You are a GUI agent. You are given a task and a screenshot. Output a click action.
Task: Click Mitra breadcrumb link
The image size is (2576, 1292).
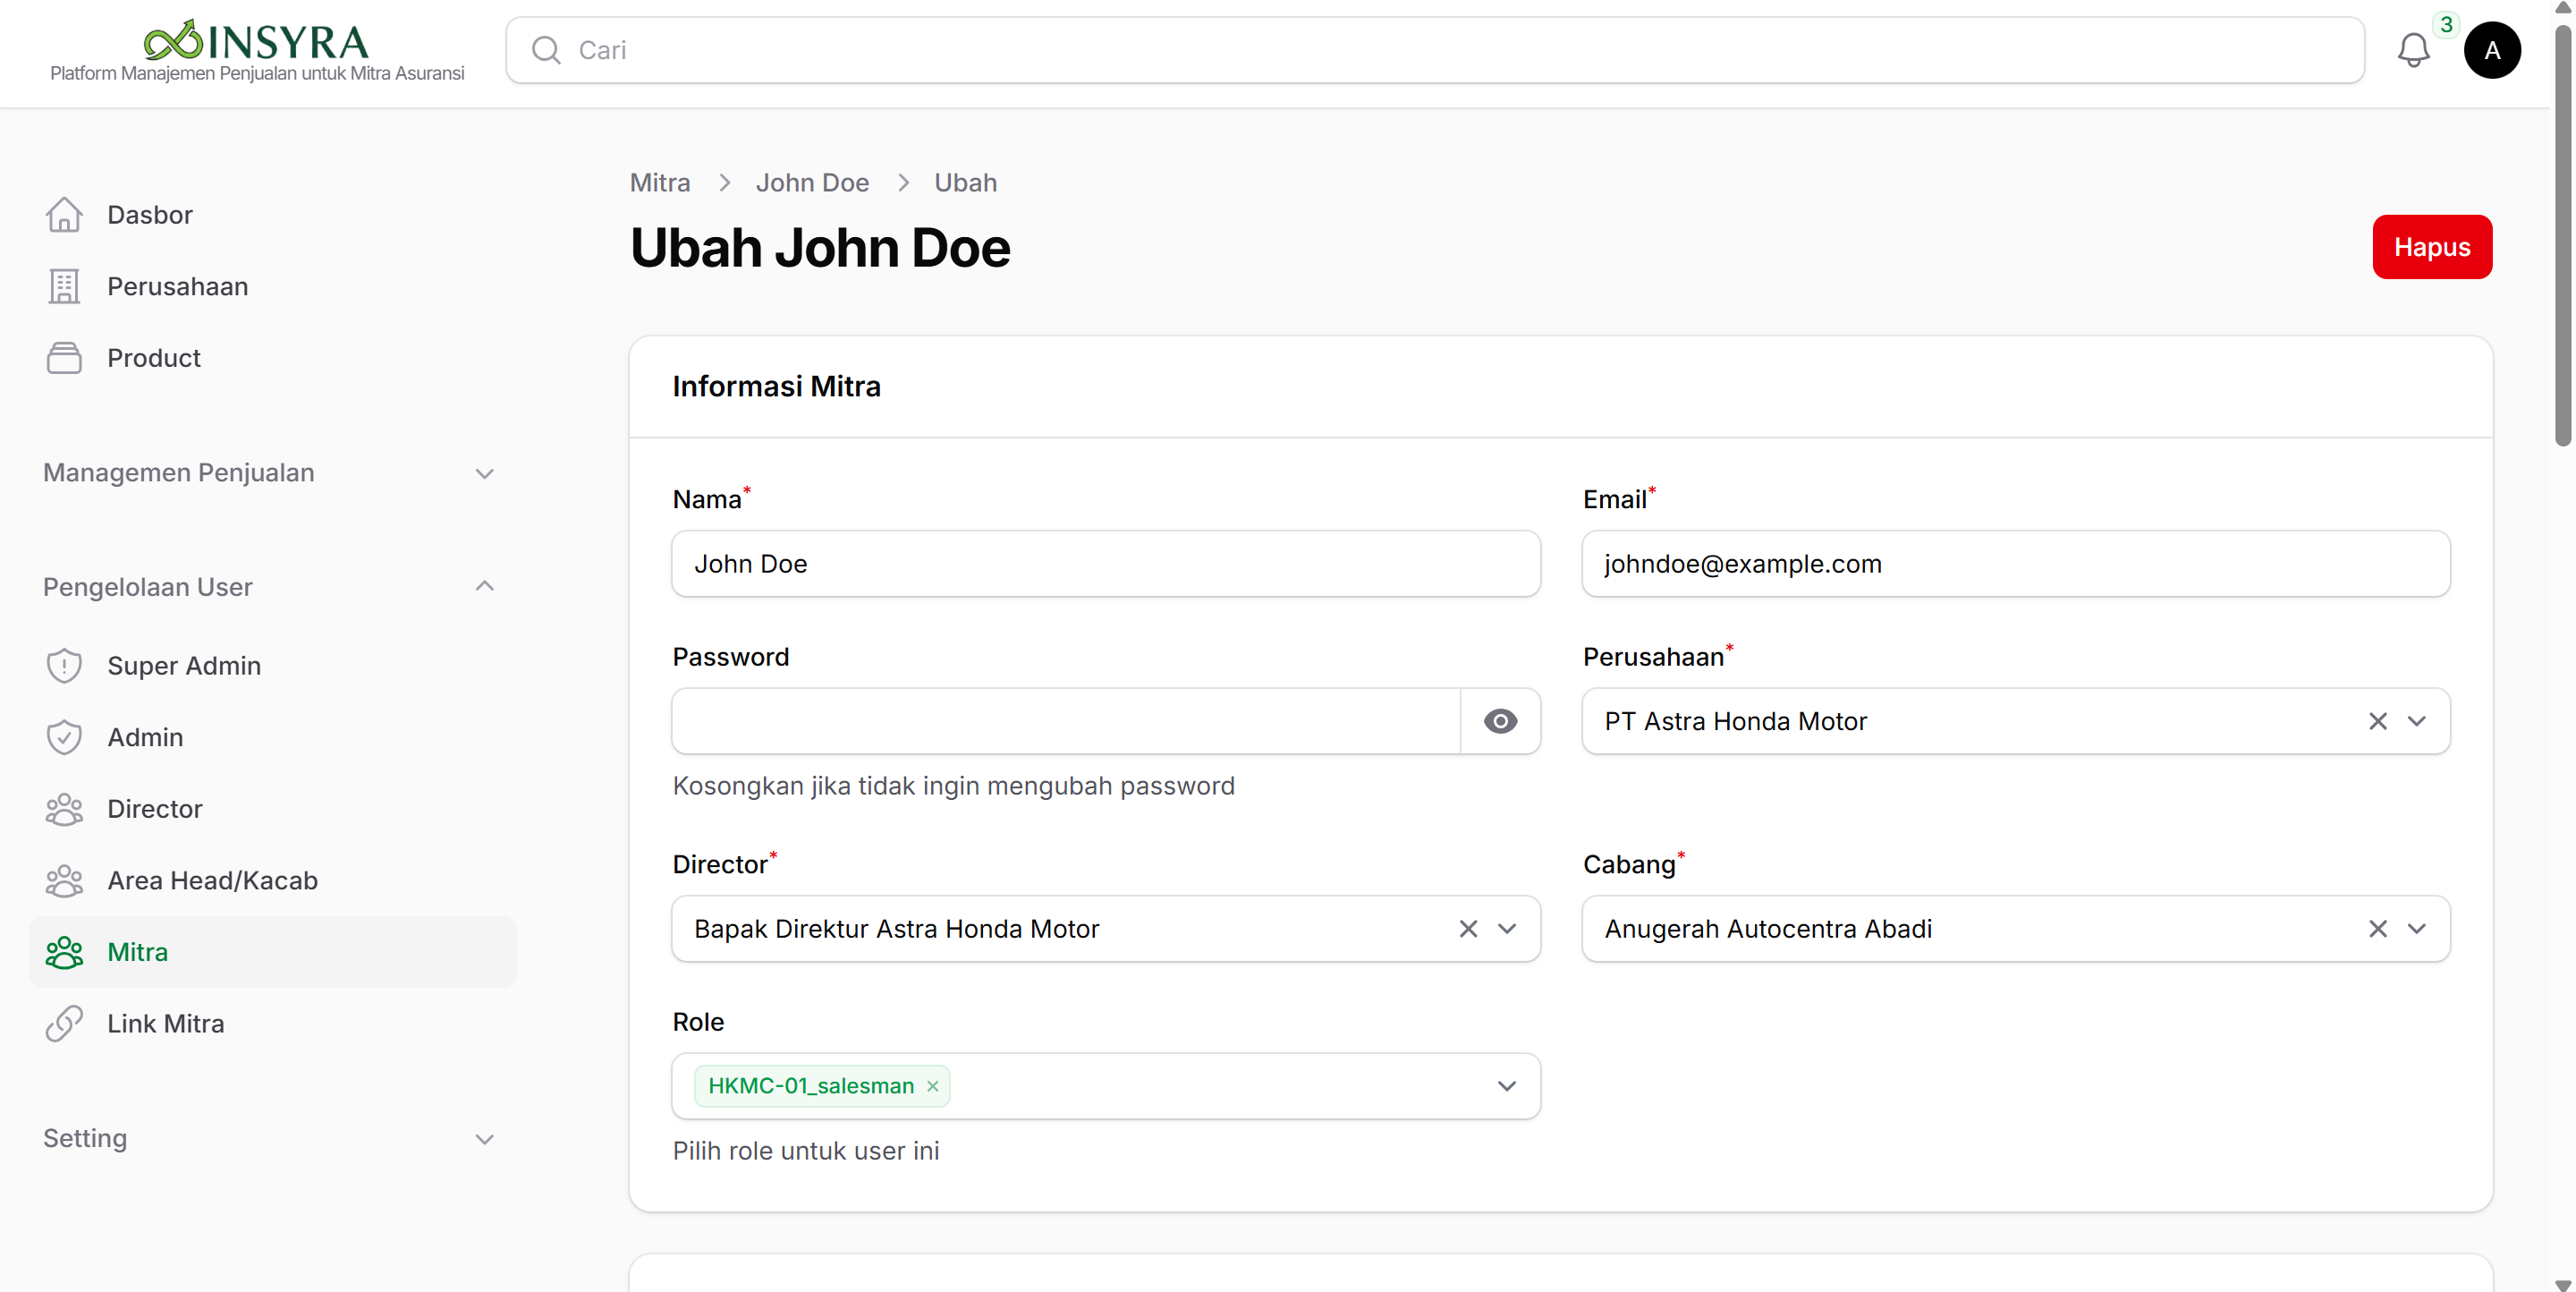(660, 183)
